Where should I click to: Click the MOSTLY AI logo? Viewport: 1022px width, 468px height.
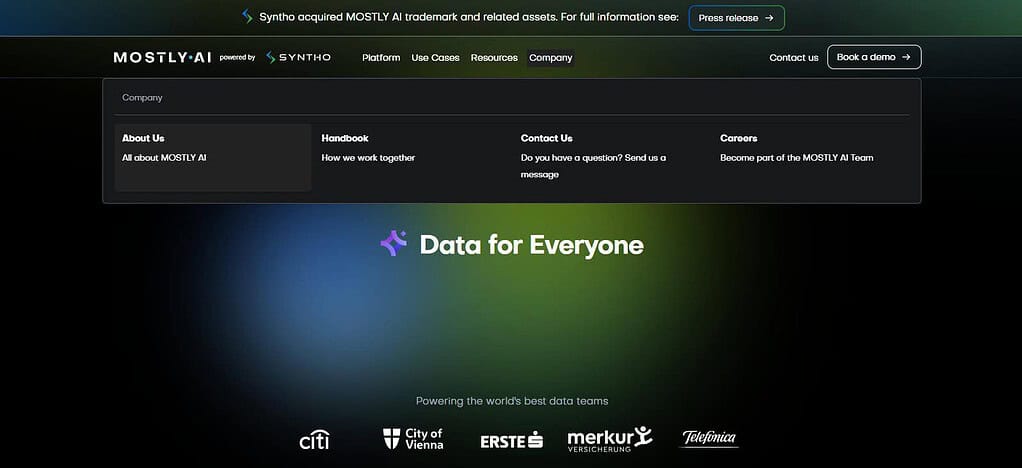point(162,57)
